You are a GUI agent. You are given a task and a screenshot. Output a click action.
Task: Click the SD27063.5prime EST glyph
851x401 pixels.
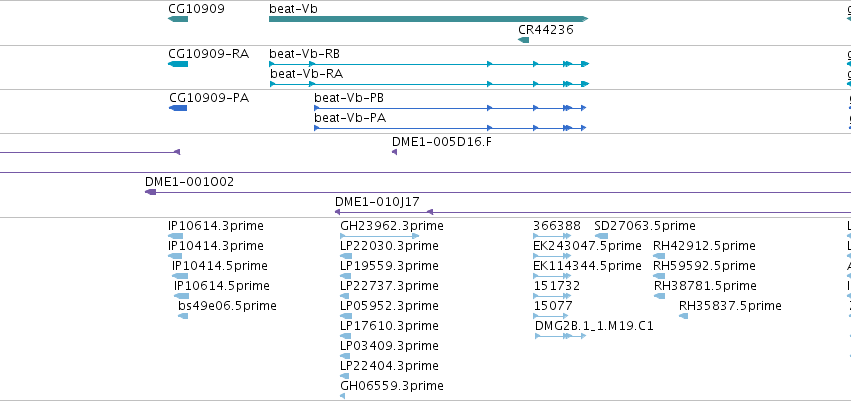click(601, 236)
